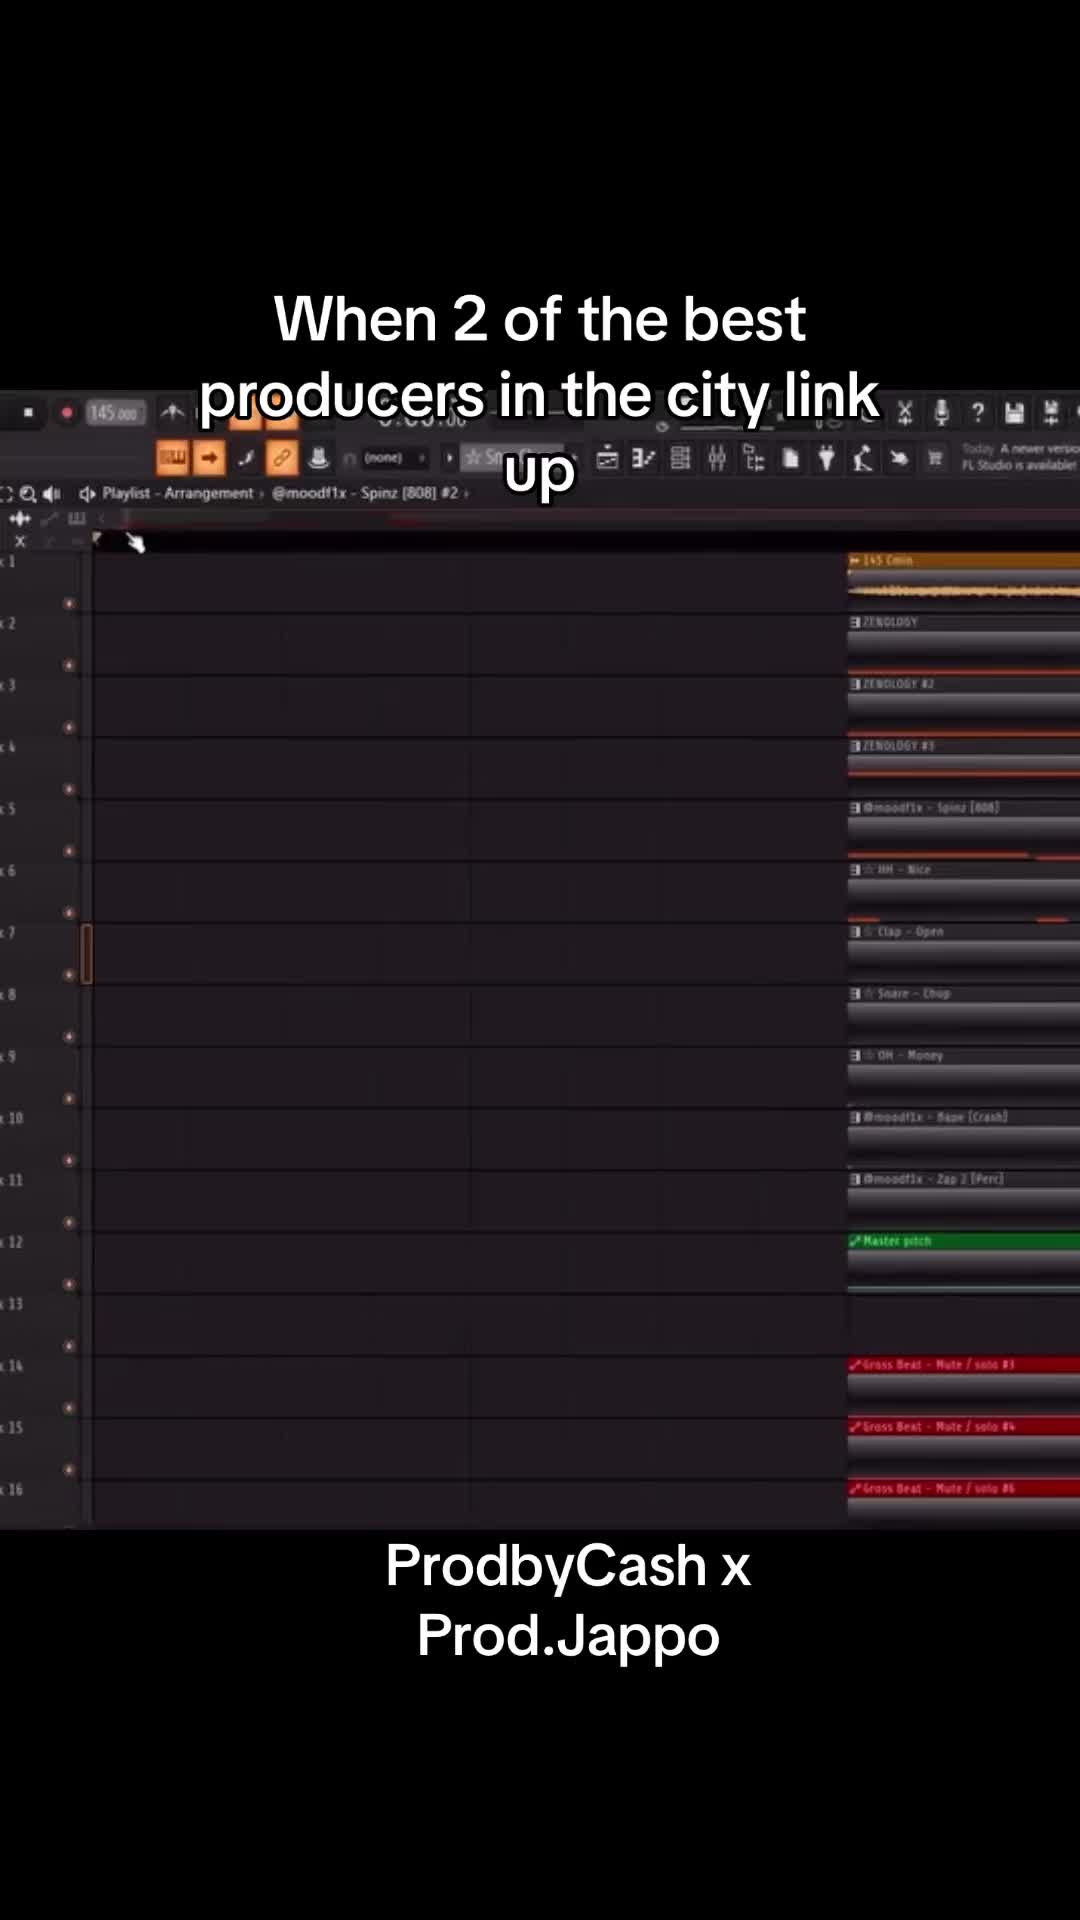
Task: Select the ZENOLOGY #2 pattern clip
Action: (x=964, y=684)
